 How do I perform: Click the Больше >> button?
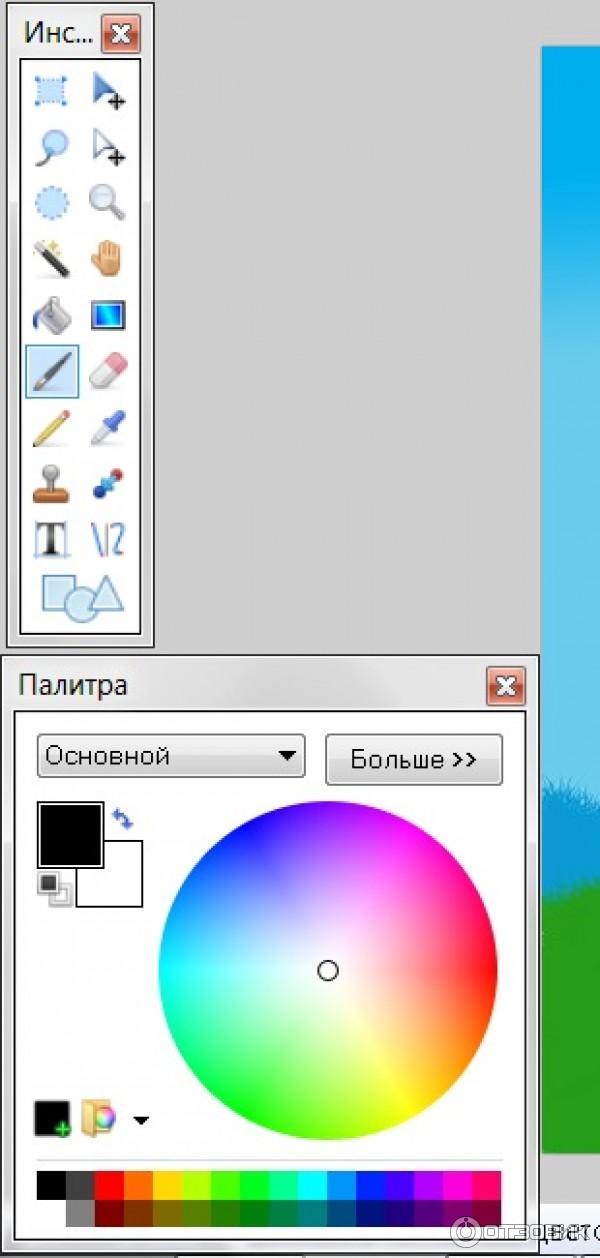click(413, 760)
